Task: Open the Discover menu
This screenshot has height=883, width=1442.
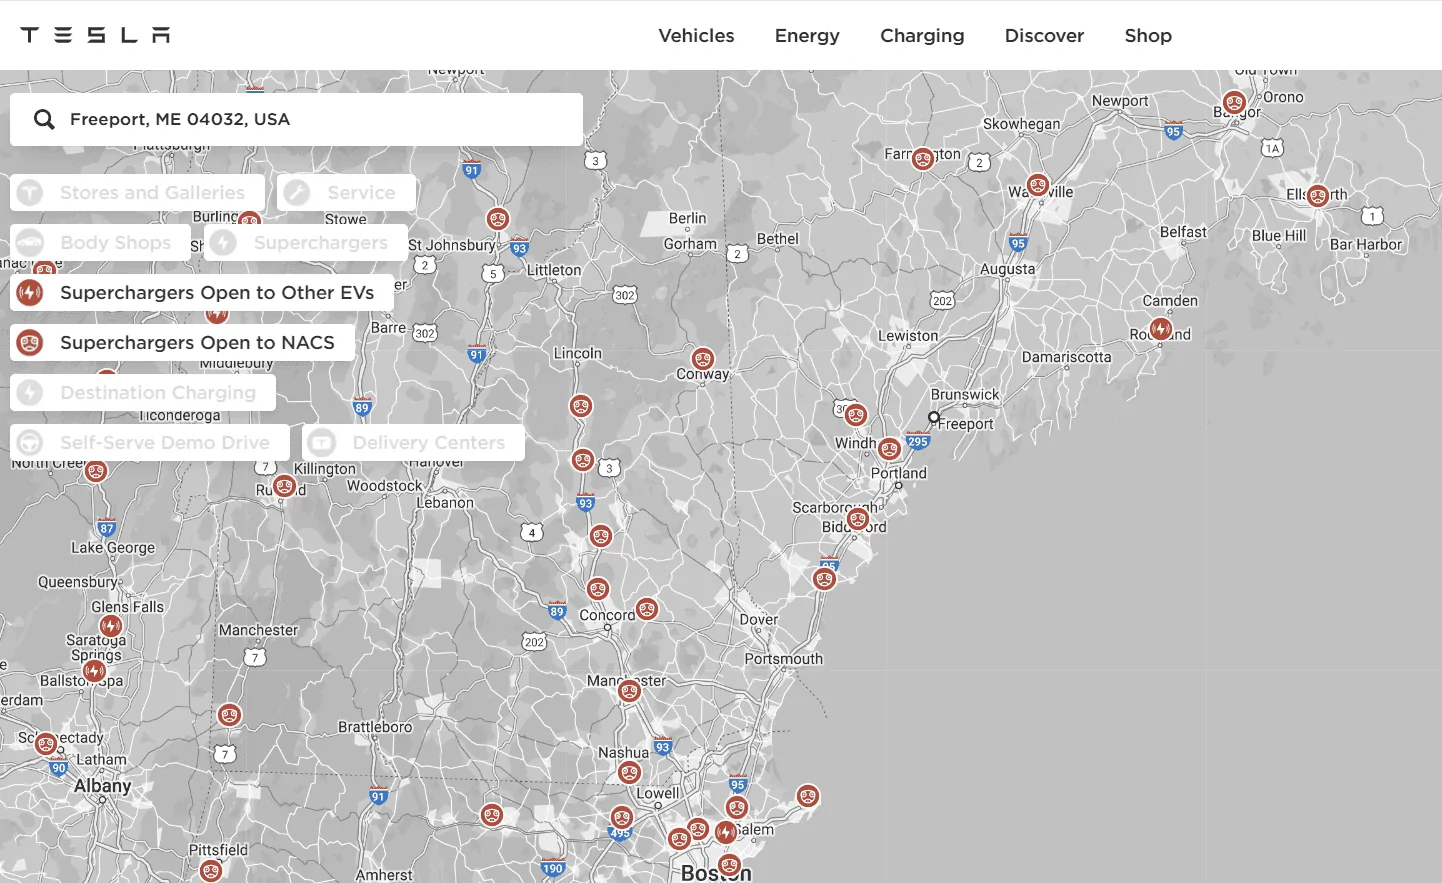Action: point(1044,35)
